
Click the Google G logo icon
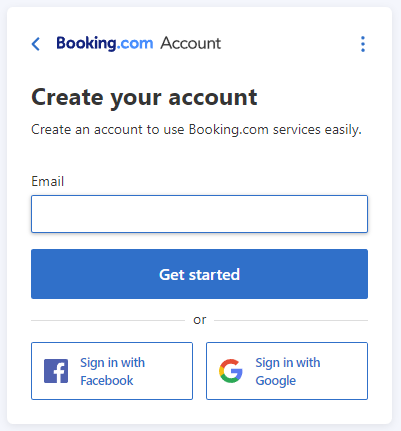click(231, 371)
